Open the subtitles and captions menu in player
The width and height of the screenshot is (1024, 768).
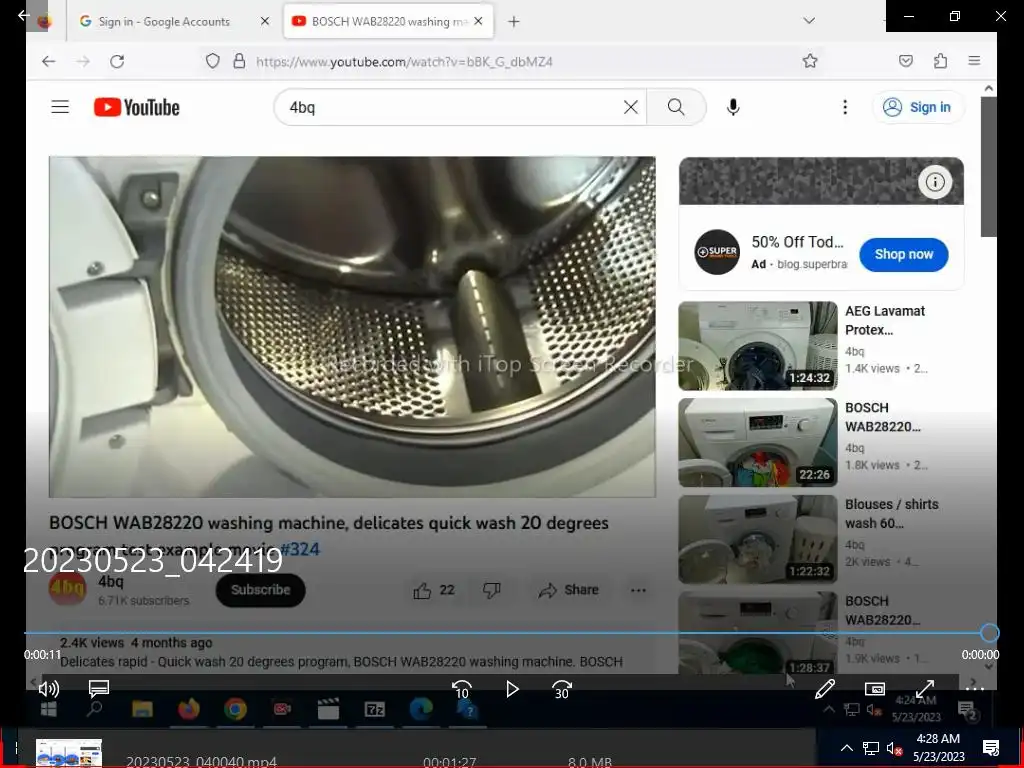click(x=99, y=688)
